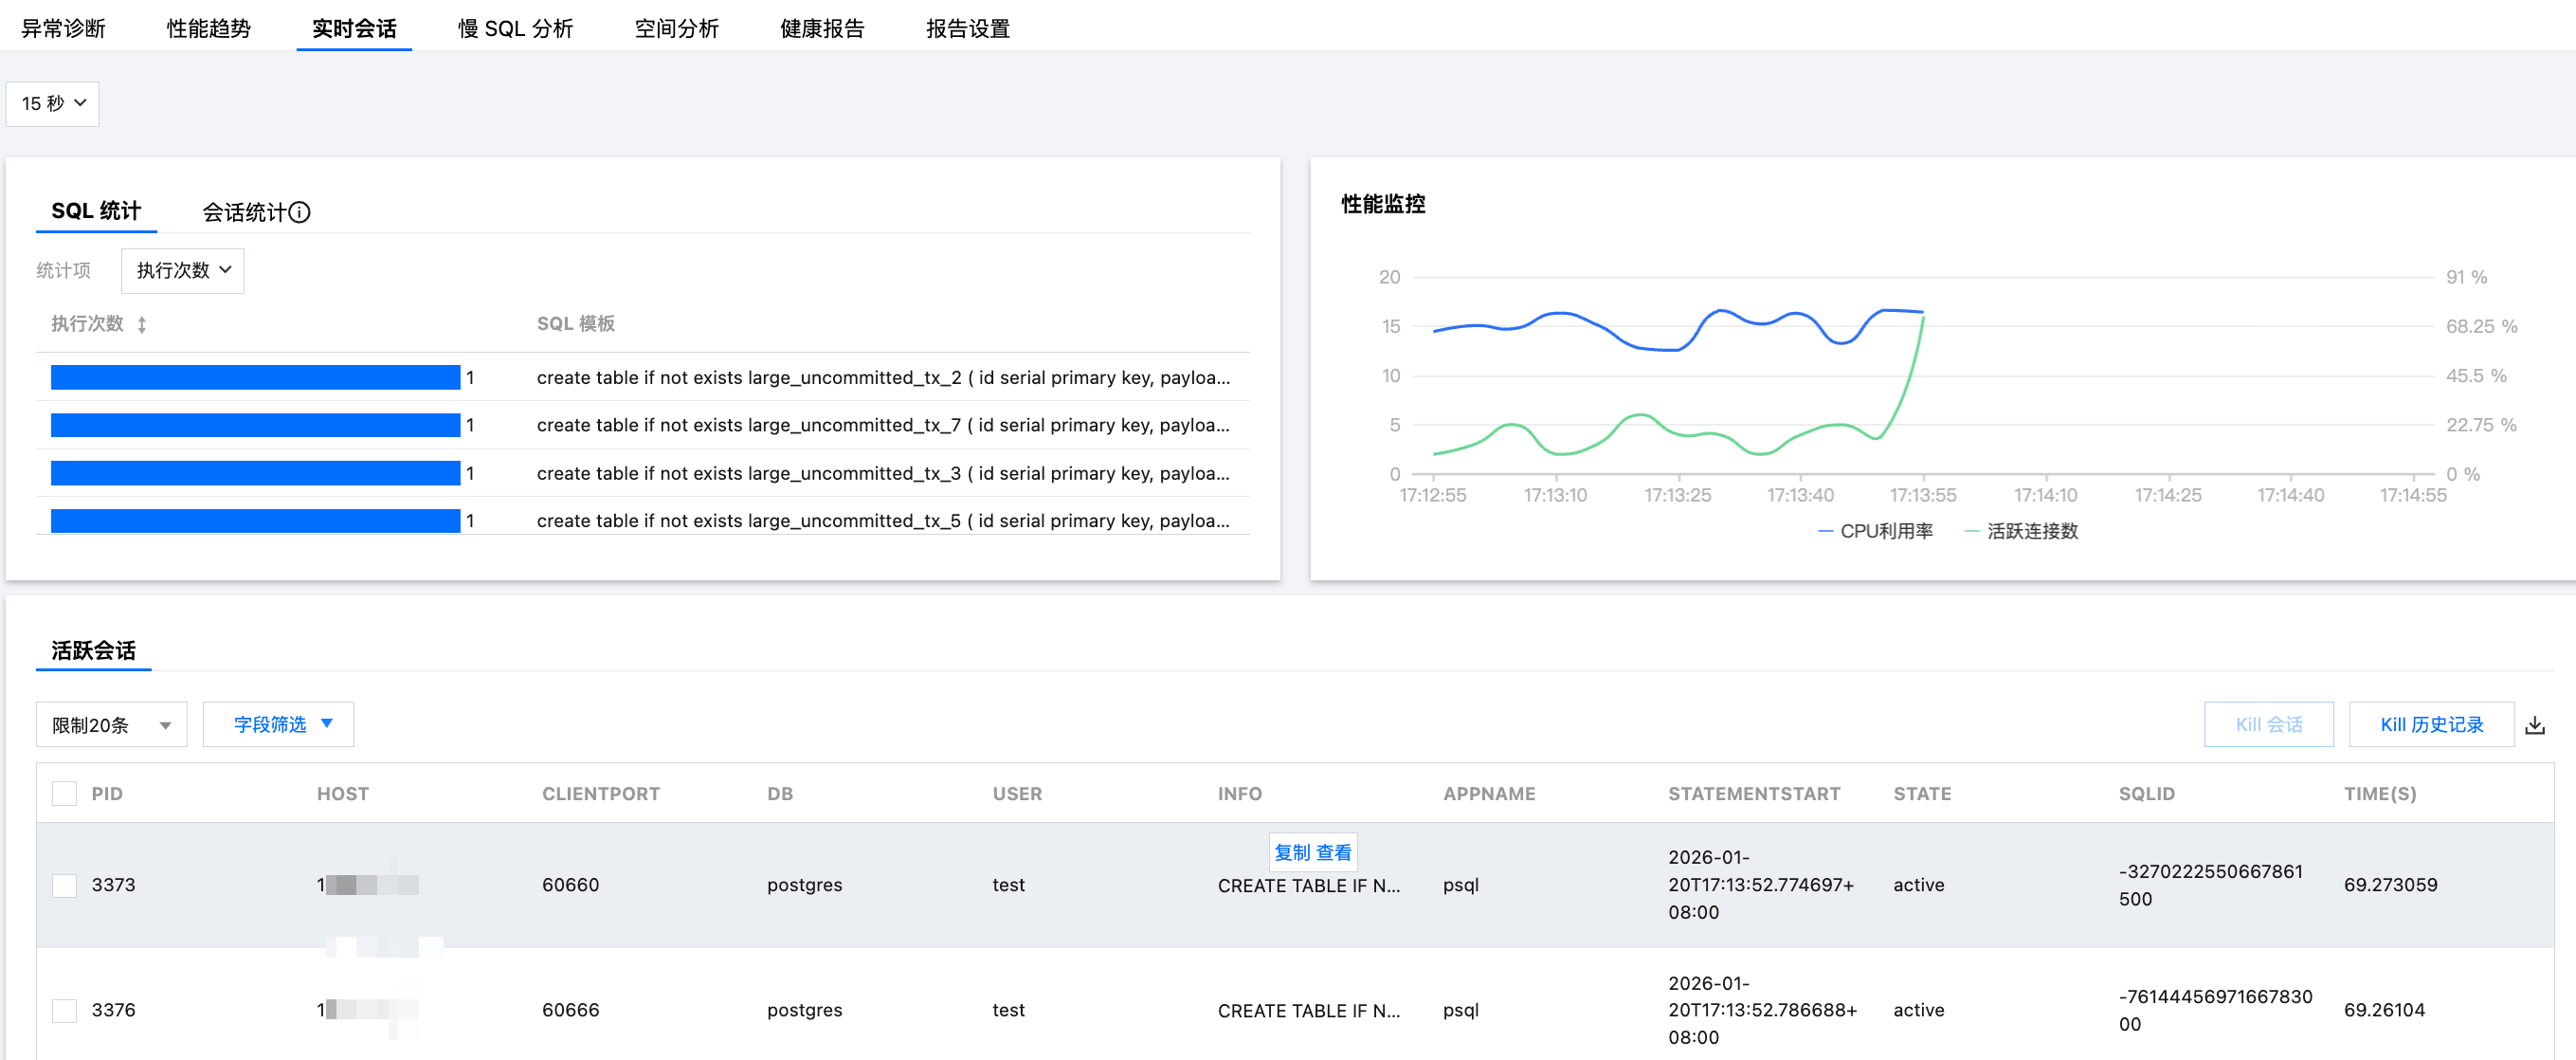Click the 查看 link in the INFO tooltip
The image size is (2576, 1060).
1334,852
